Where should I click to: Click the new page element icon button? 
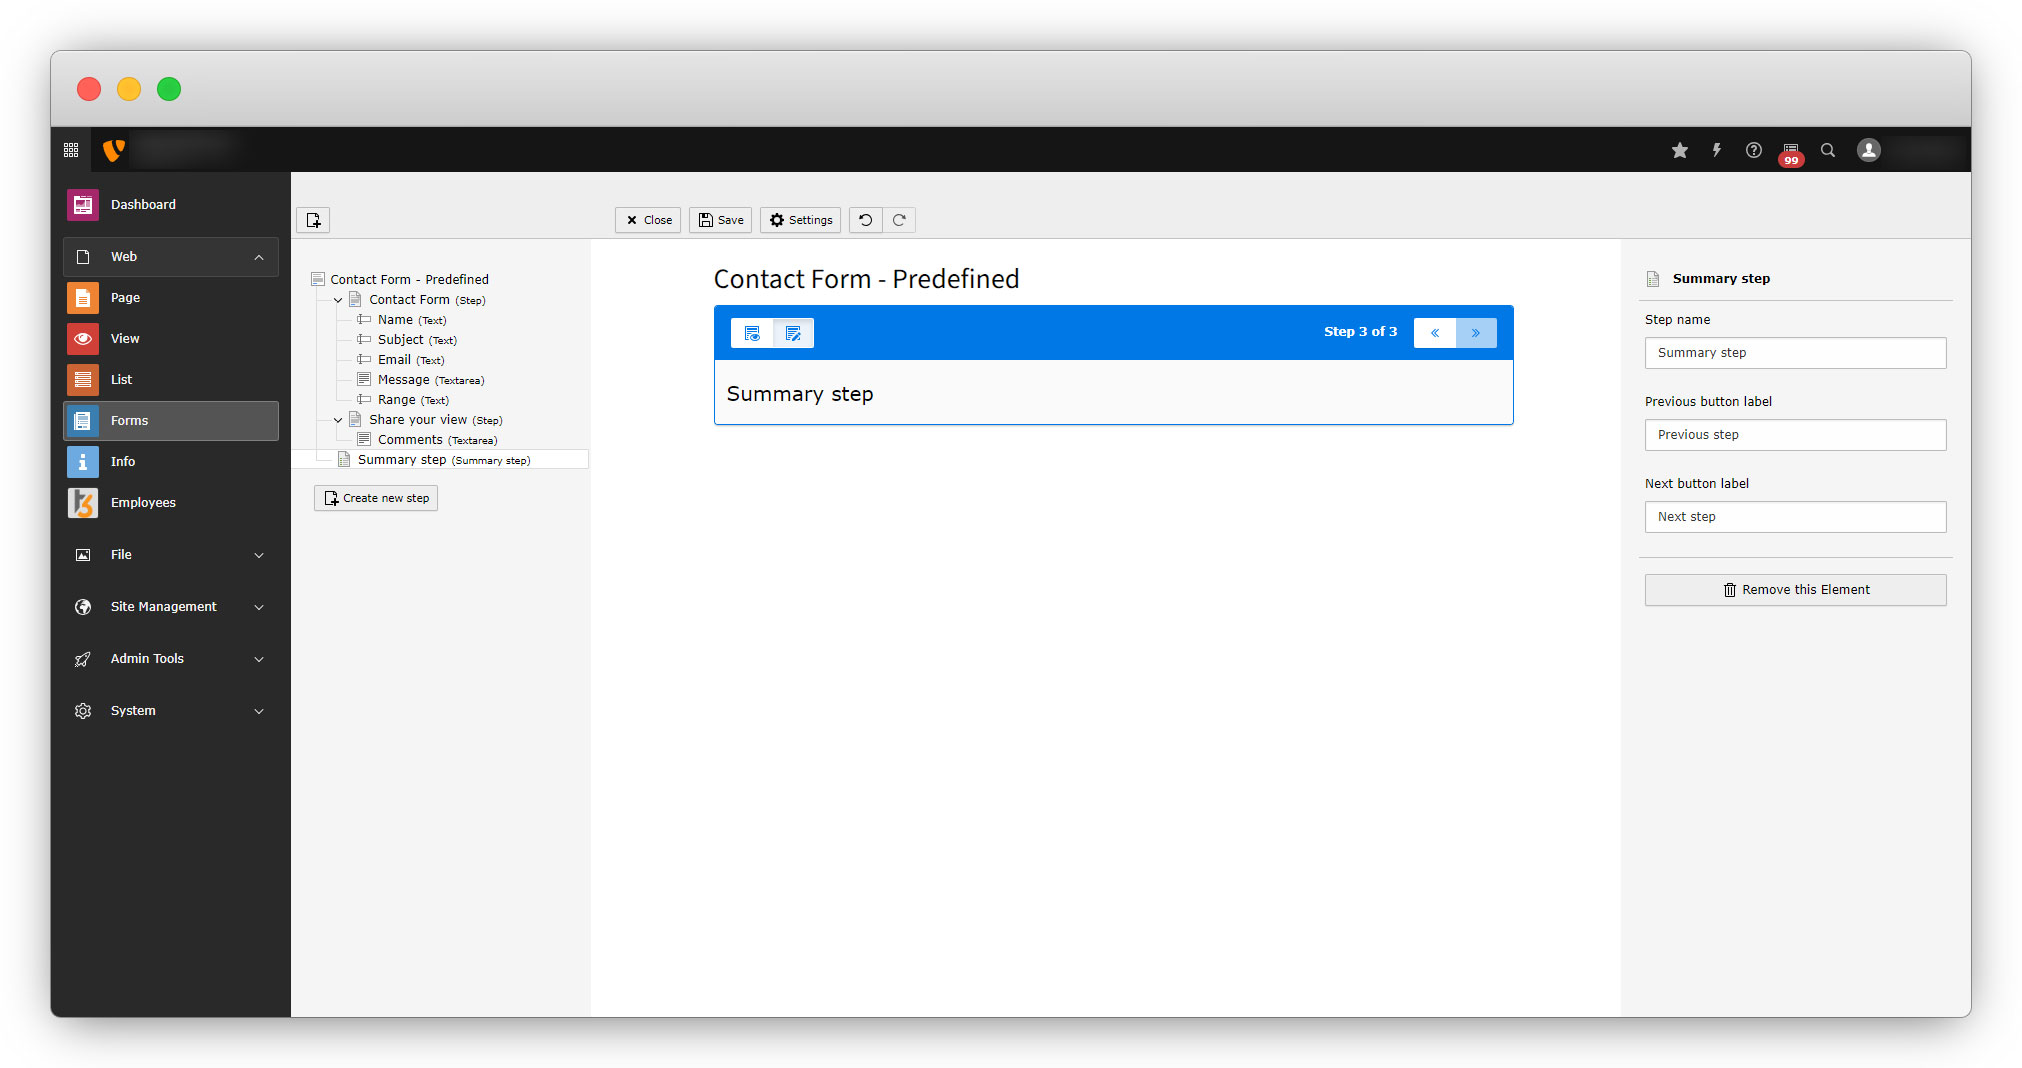coord(313,220)
